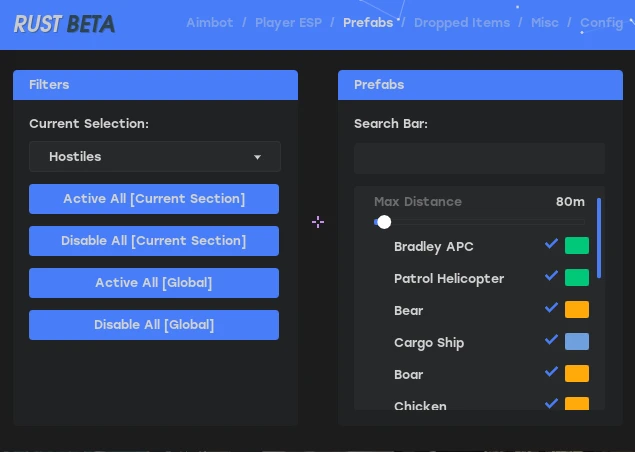Disable the Bear prefab checkmark
Viewport: 635px width, 452px height.
pyautogui.click(x=551, y=308)
